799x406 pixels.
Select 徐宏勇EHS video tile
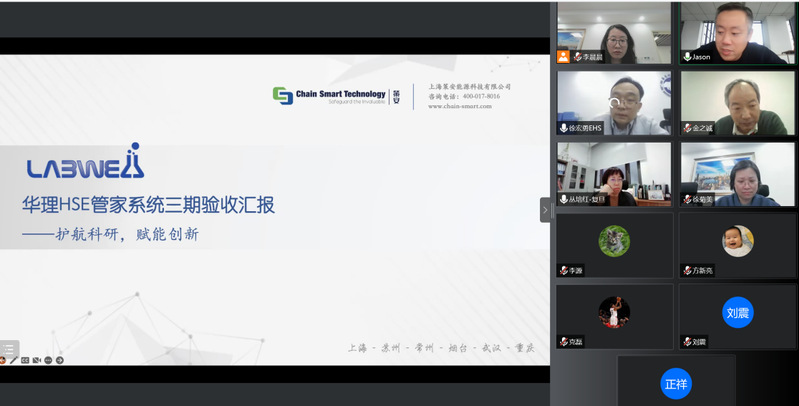pos(614,103)
